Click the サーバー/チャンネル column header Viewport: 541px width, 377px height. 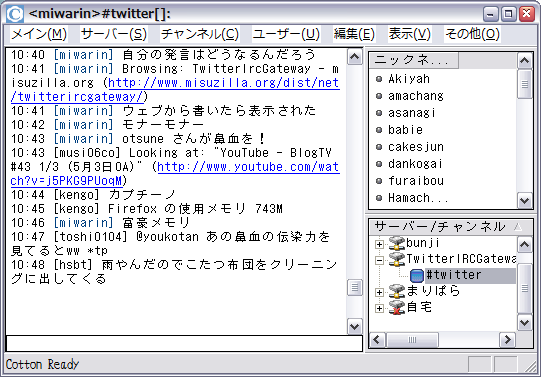click(x=451, y=227)
